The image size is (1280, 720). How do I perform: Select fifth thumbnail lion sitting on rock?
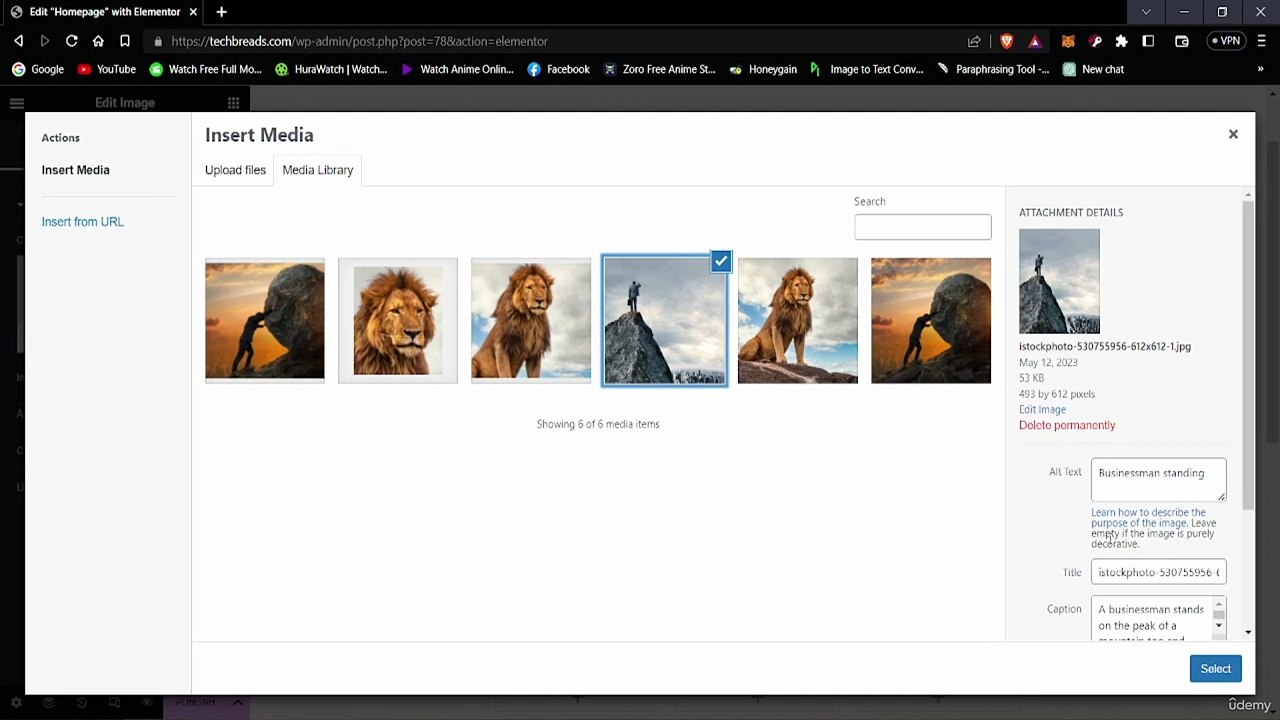pyautogui.click(x=797, y=320)
